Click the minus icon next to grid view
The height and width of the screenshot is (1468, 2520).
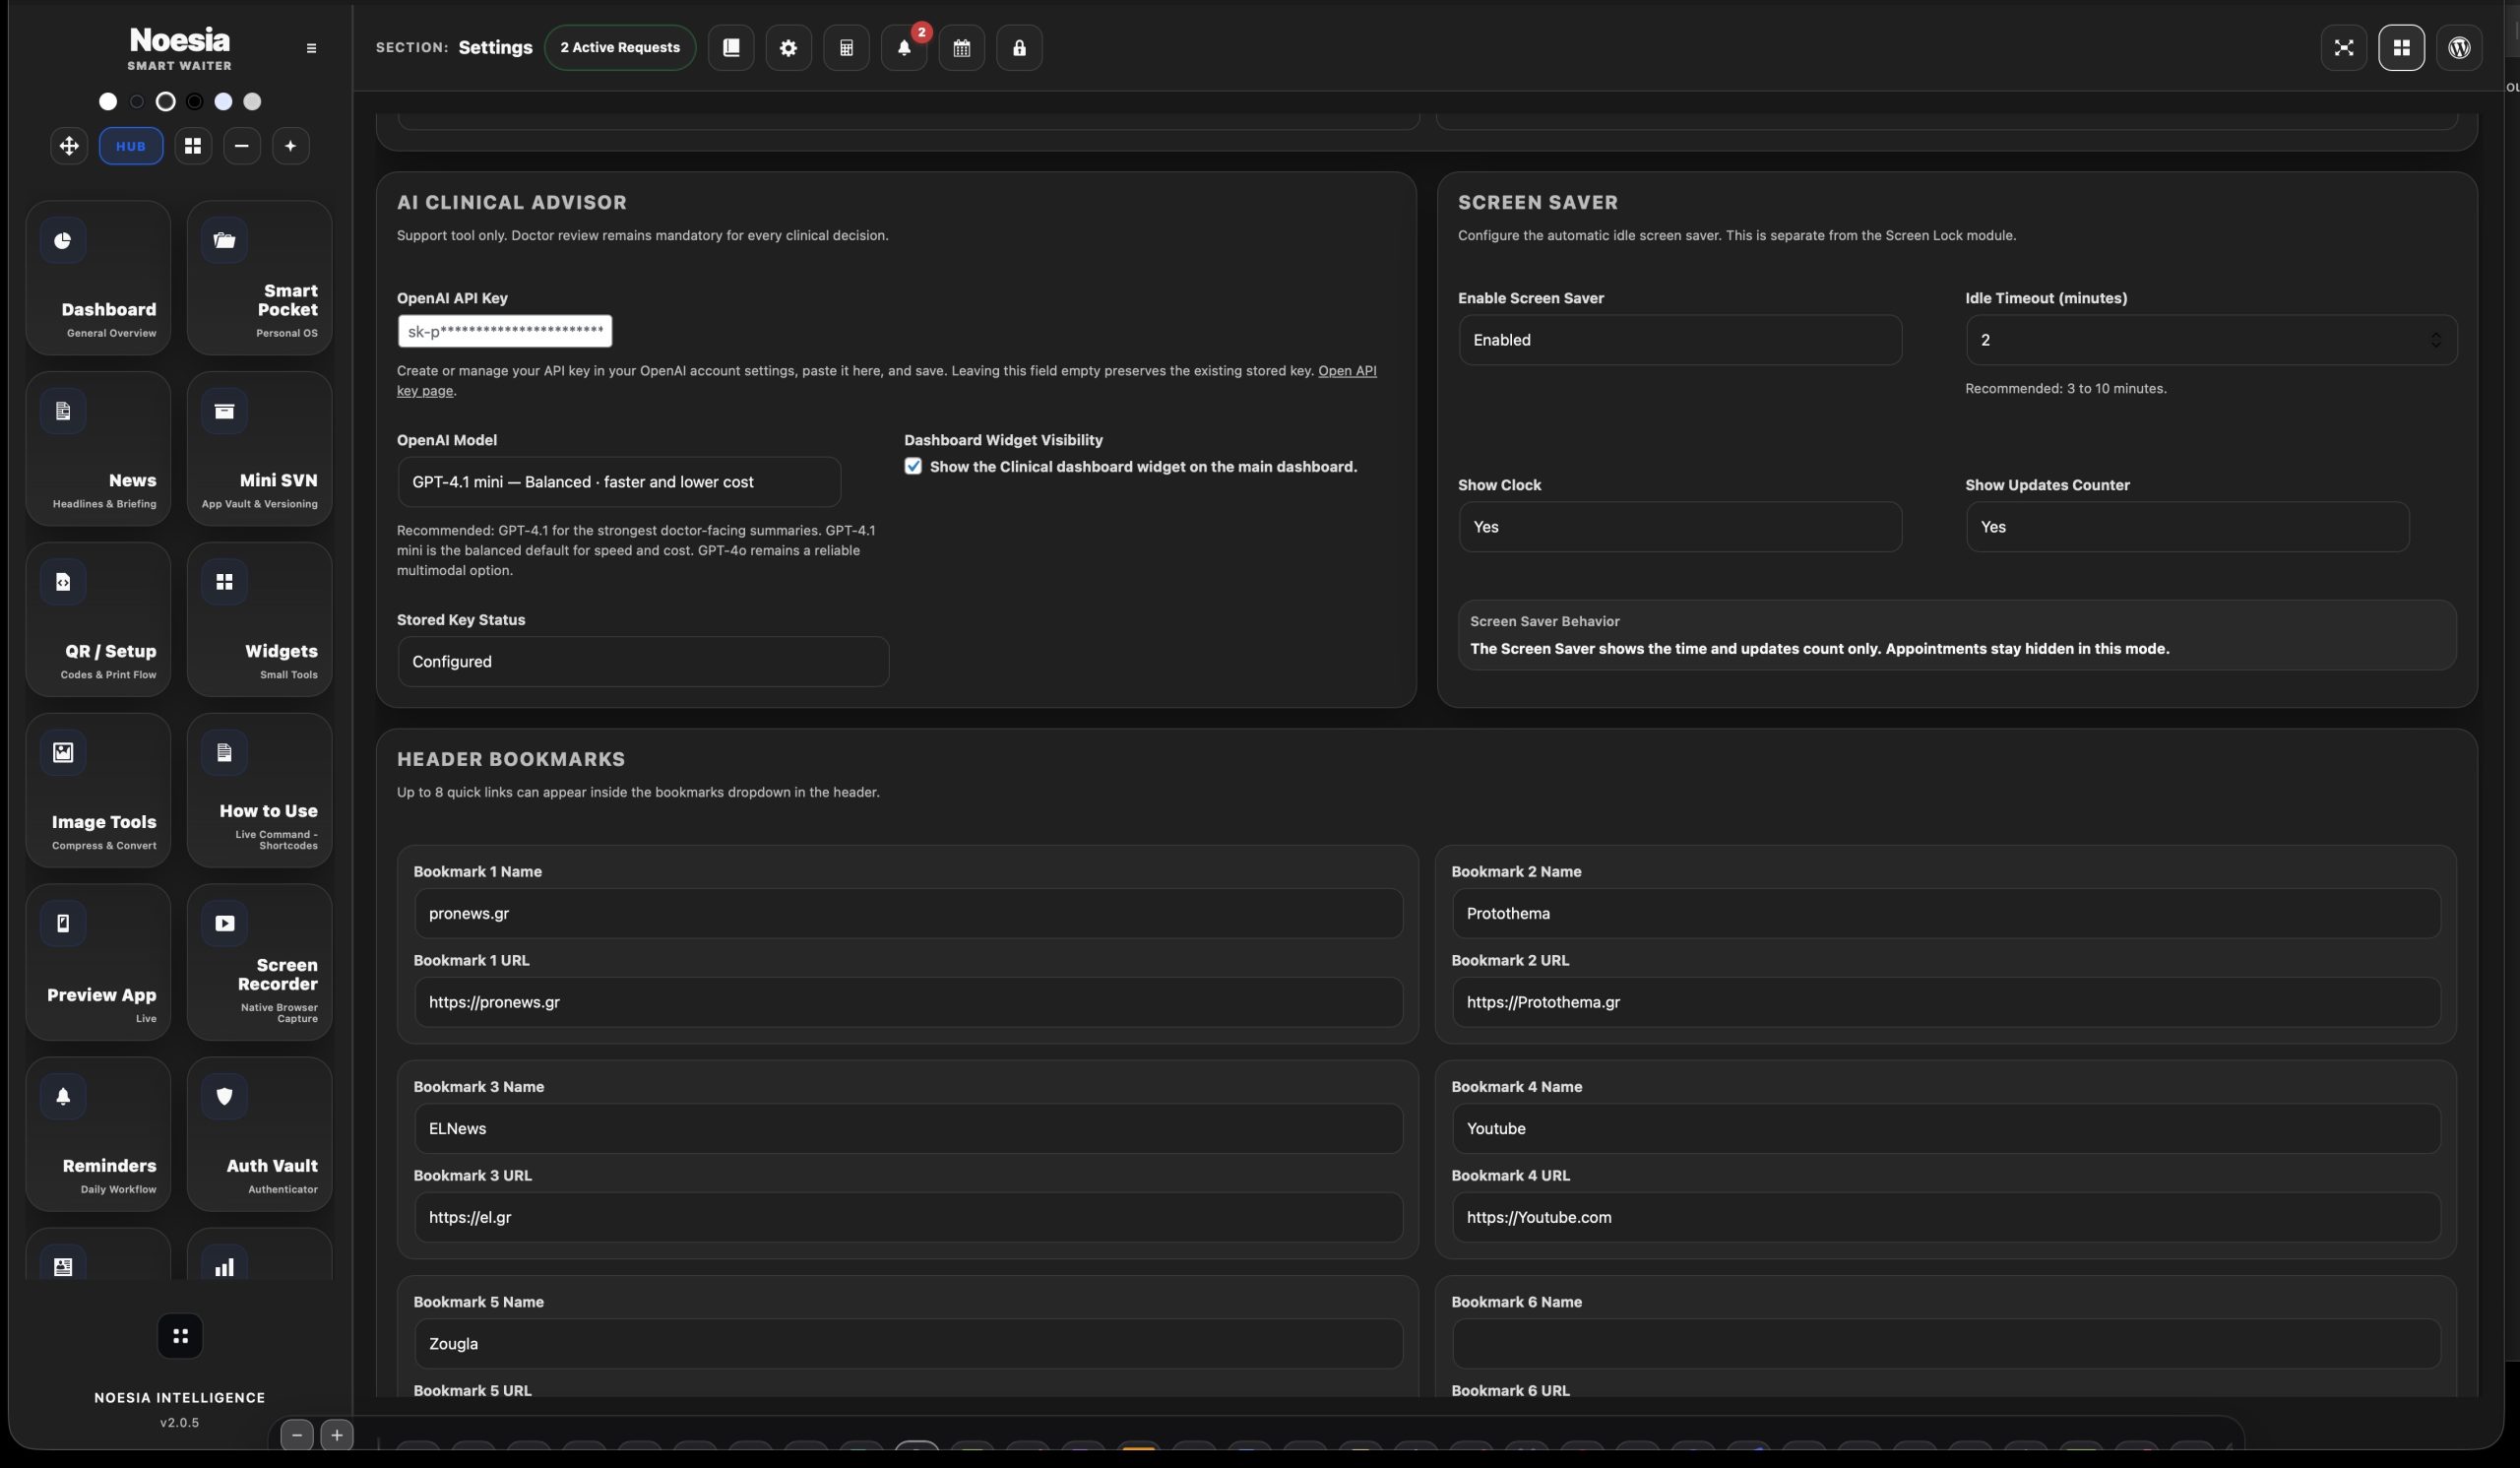[x=241, y=146]
